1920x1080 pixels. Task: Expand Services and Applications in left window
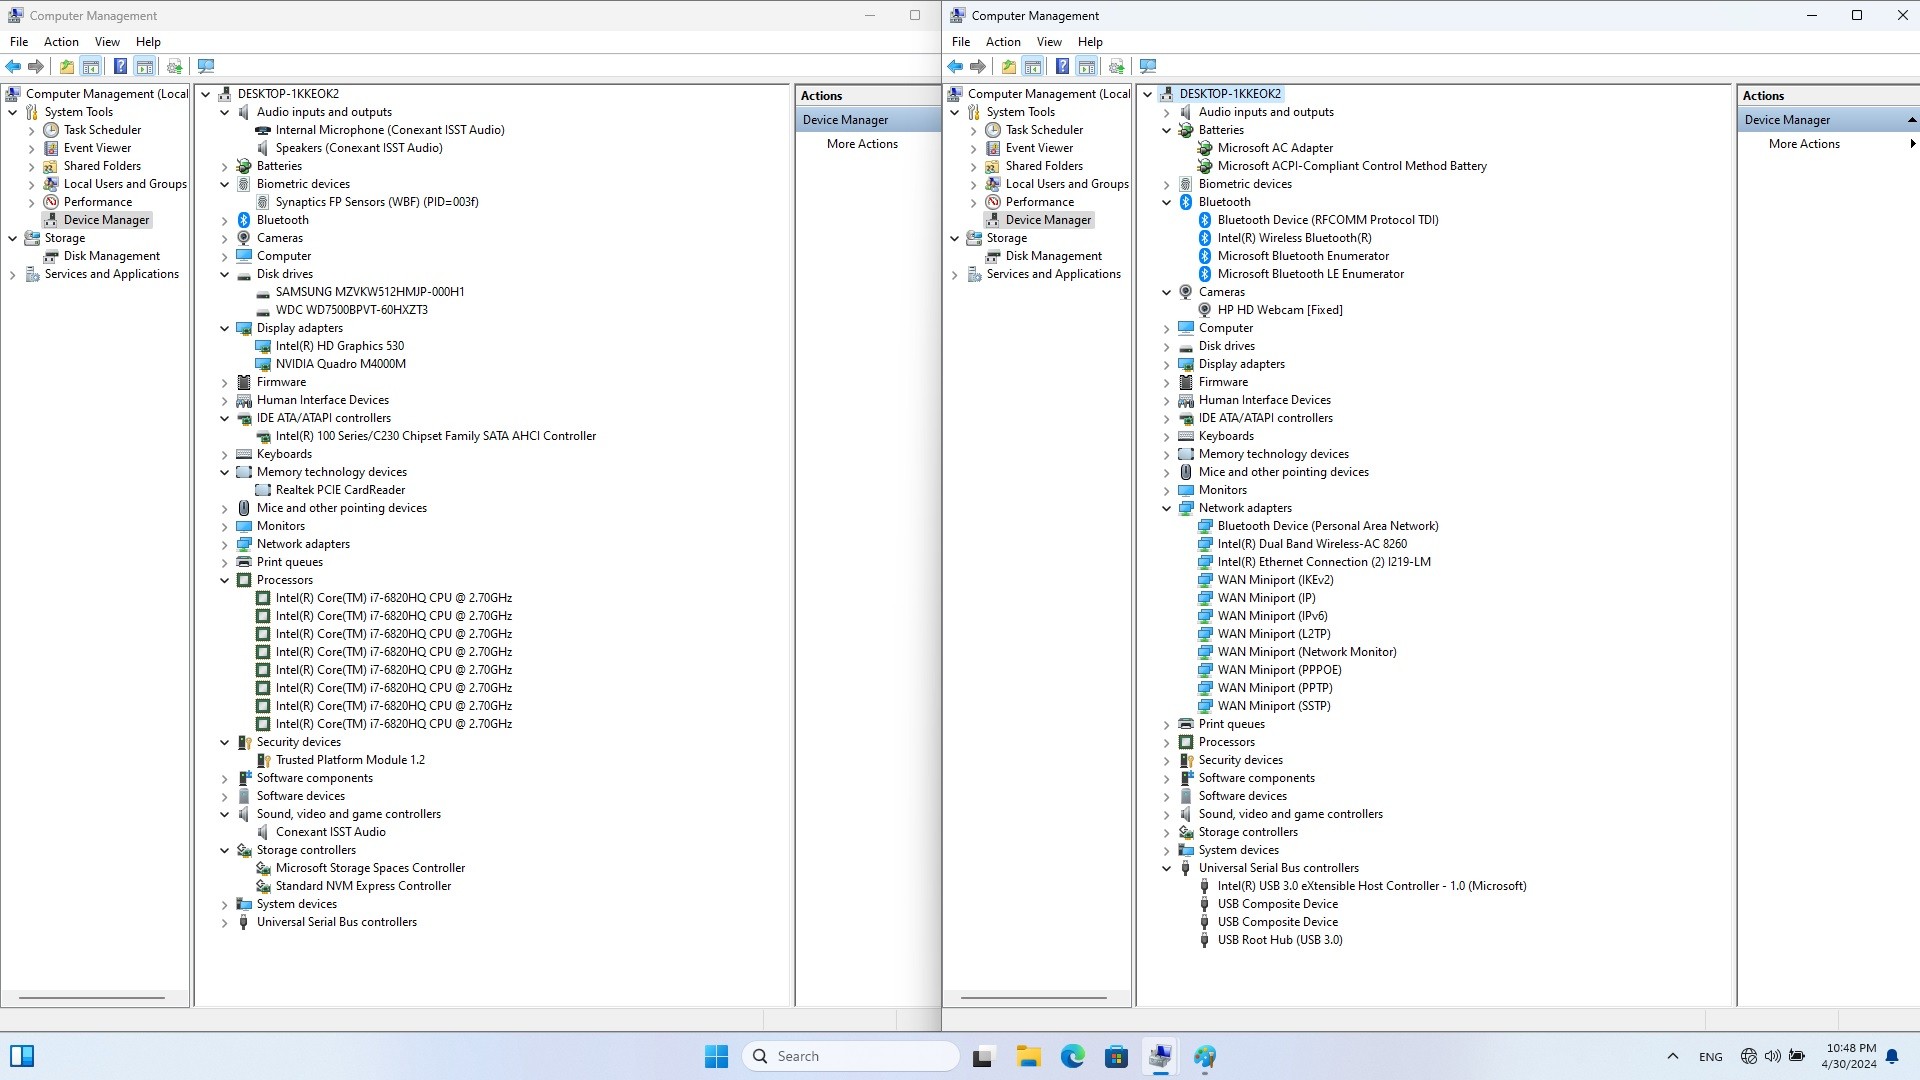[x=13, y=274]
